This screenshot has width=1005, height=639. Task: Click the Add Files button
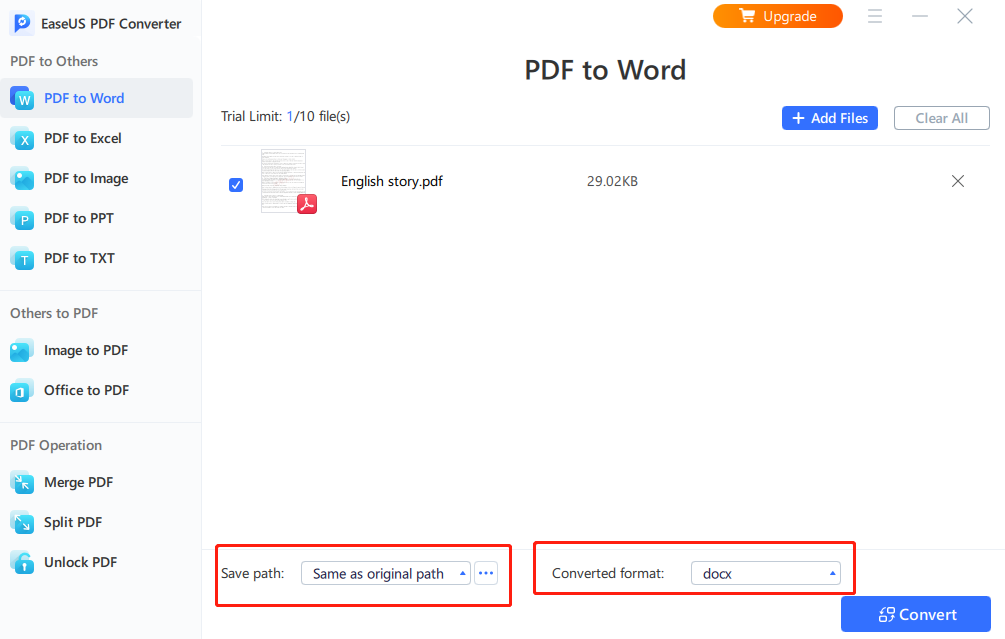pos(829,118)
